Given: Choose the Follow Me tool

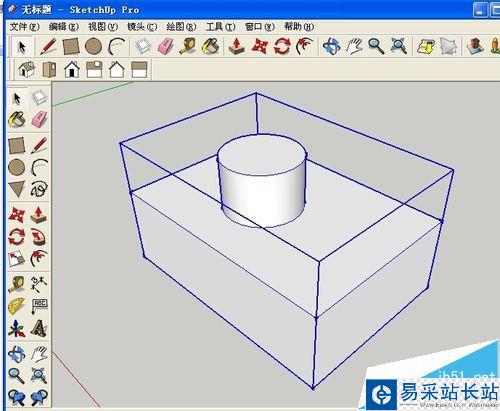Looking at the screenshot, I should [x=39, y=237].
